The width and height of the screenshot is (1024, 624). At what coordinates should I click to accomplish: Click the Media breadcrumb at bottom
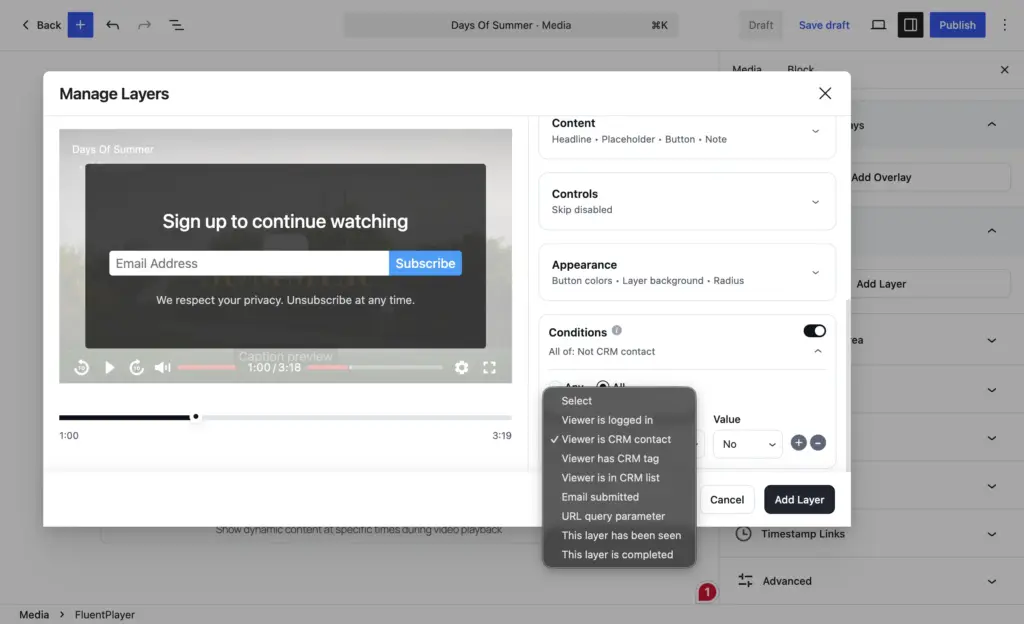point(34,614)
